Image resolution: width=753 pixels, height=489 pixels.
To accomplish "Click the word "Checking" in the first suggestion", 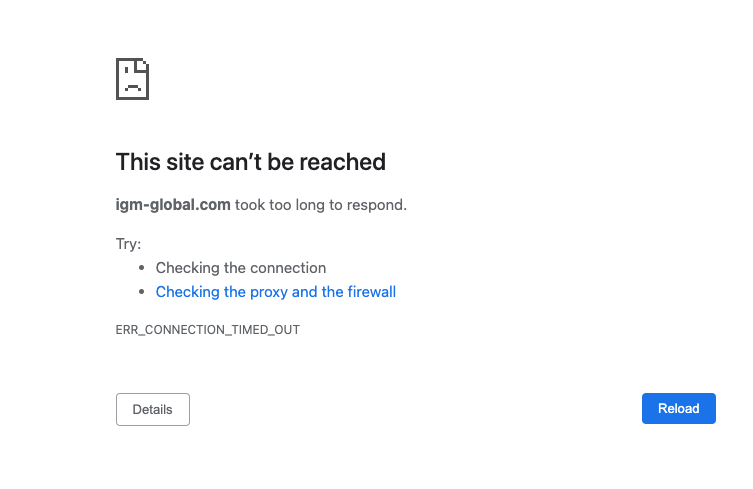I will pos(188,268).
